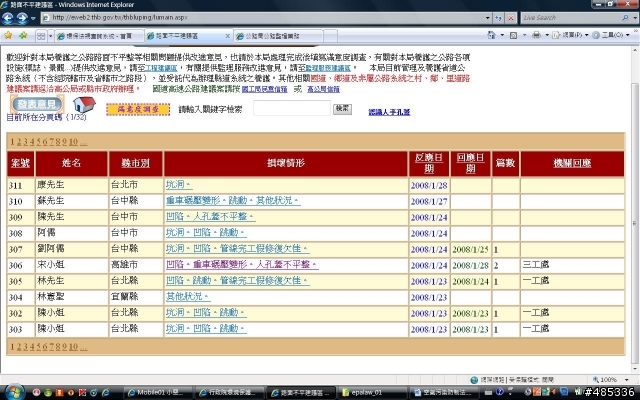Go to page 2 in top pagination
Image resolution: width=640 pixels, height=400 pixels.
pos(18,142)
